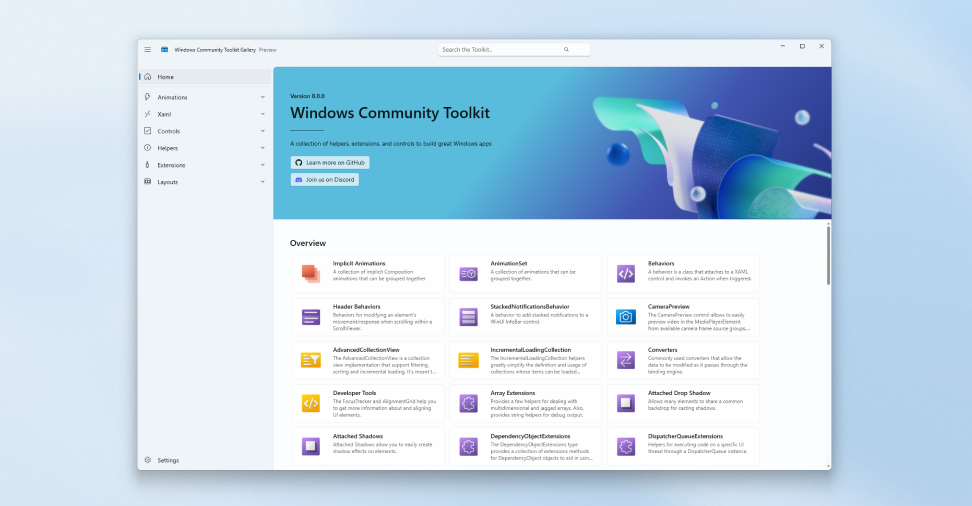Open the Converters card title
The height and width of the screenshot is (506, 972).
pyautogui.click(x=663, y=350)
